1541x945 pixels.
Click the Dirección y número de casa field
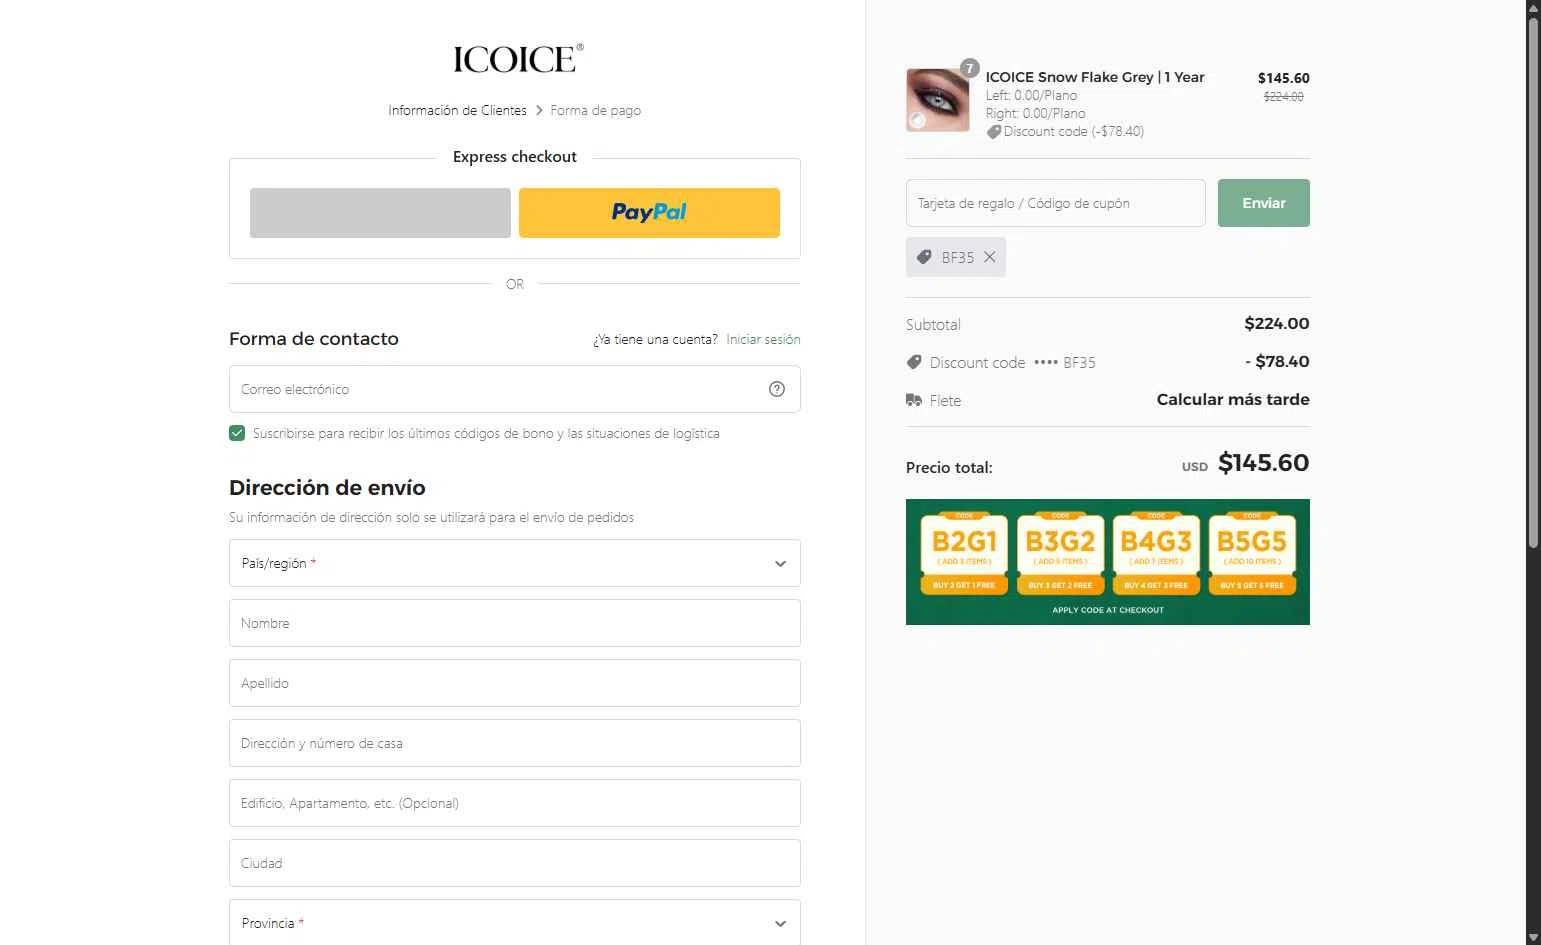point(515,743)
